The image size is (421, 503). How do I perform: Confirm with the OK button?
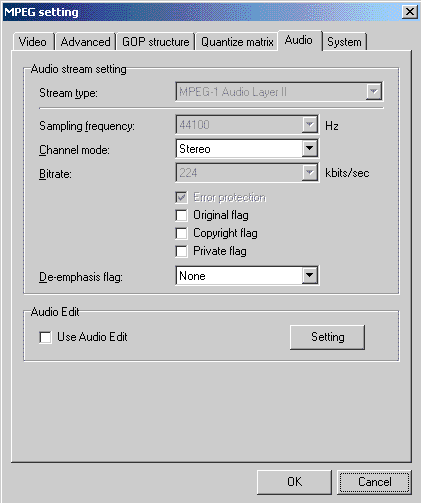coord(294,482)
